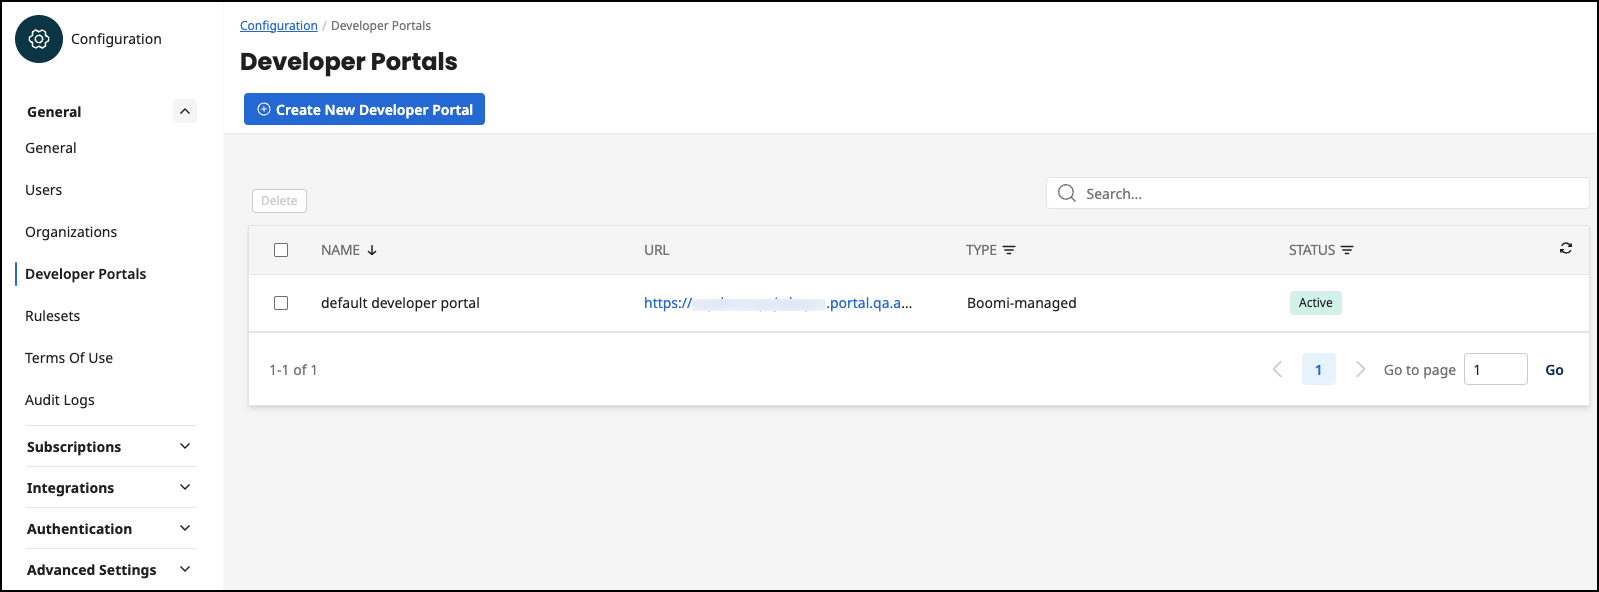
Task: Expand the Integrations section
Action: (x=185, y=487)
